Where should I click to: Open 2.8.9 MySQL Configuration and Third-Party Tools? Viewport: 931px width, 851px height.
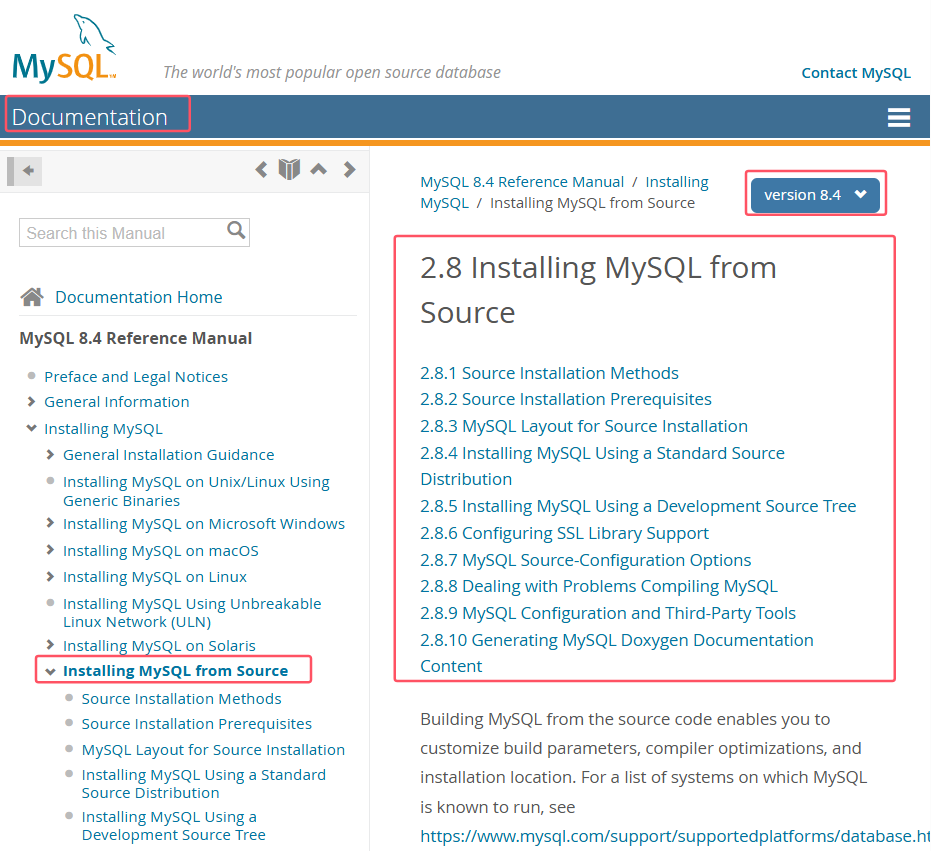point(608,613)
